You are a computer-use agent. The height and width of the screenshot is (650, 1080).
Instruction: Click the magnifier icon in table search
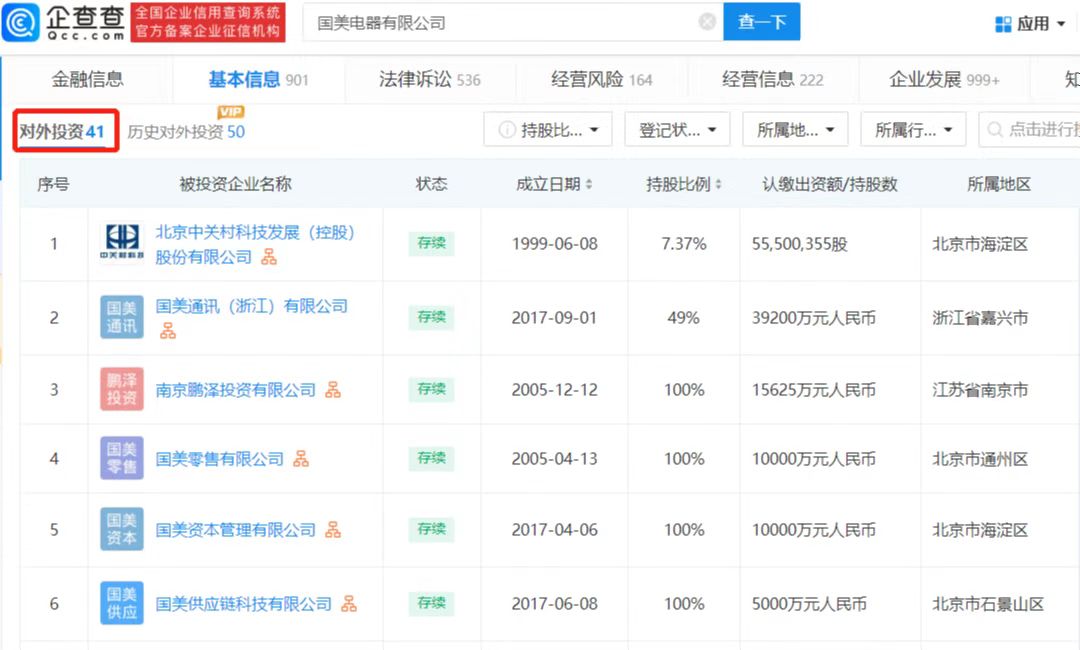[995, 129]
